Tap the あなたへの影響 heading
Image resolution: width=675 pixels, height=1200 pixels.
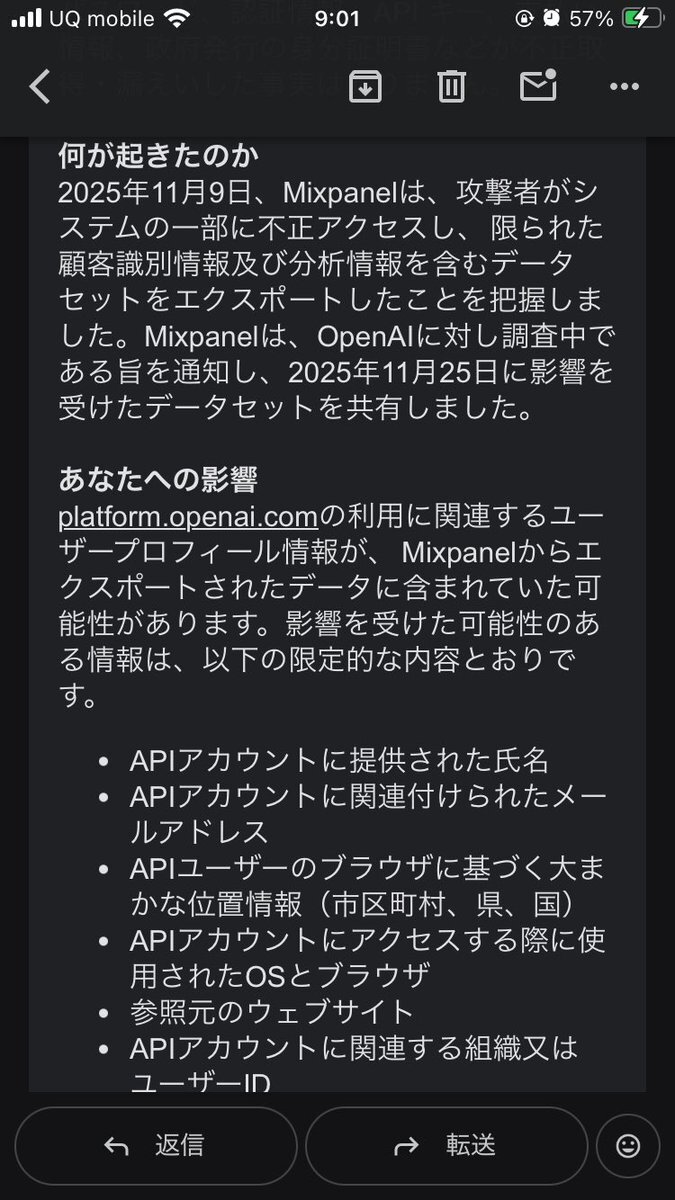(158, 479)
